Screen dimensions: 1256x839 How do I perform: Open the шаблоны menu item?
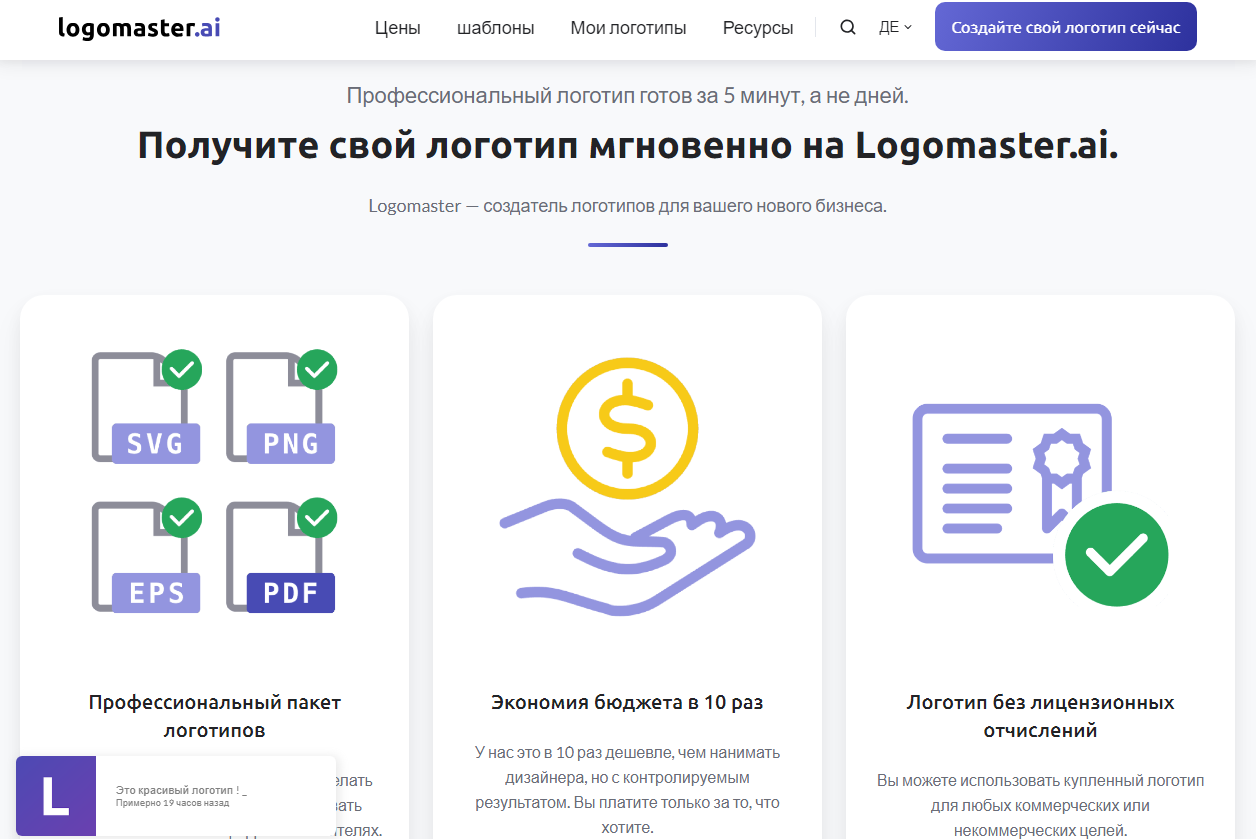(x=496, y=28)
